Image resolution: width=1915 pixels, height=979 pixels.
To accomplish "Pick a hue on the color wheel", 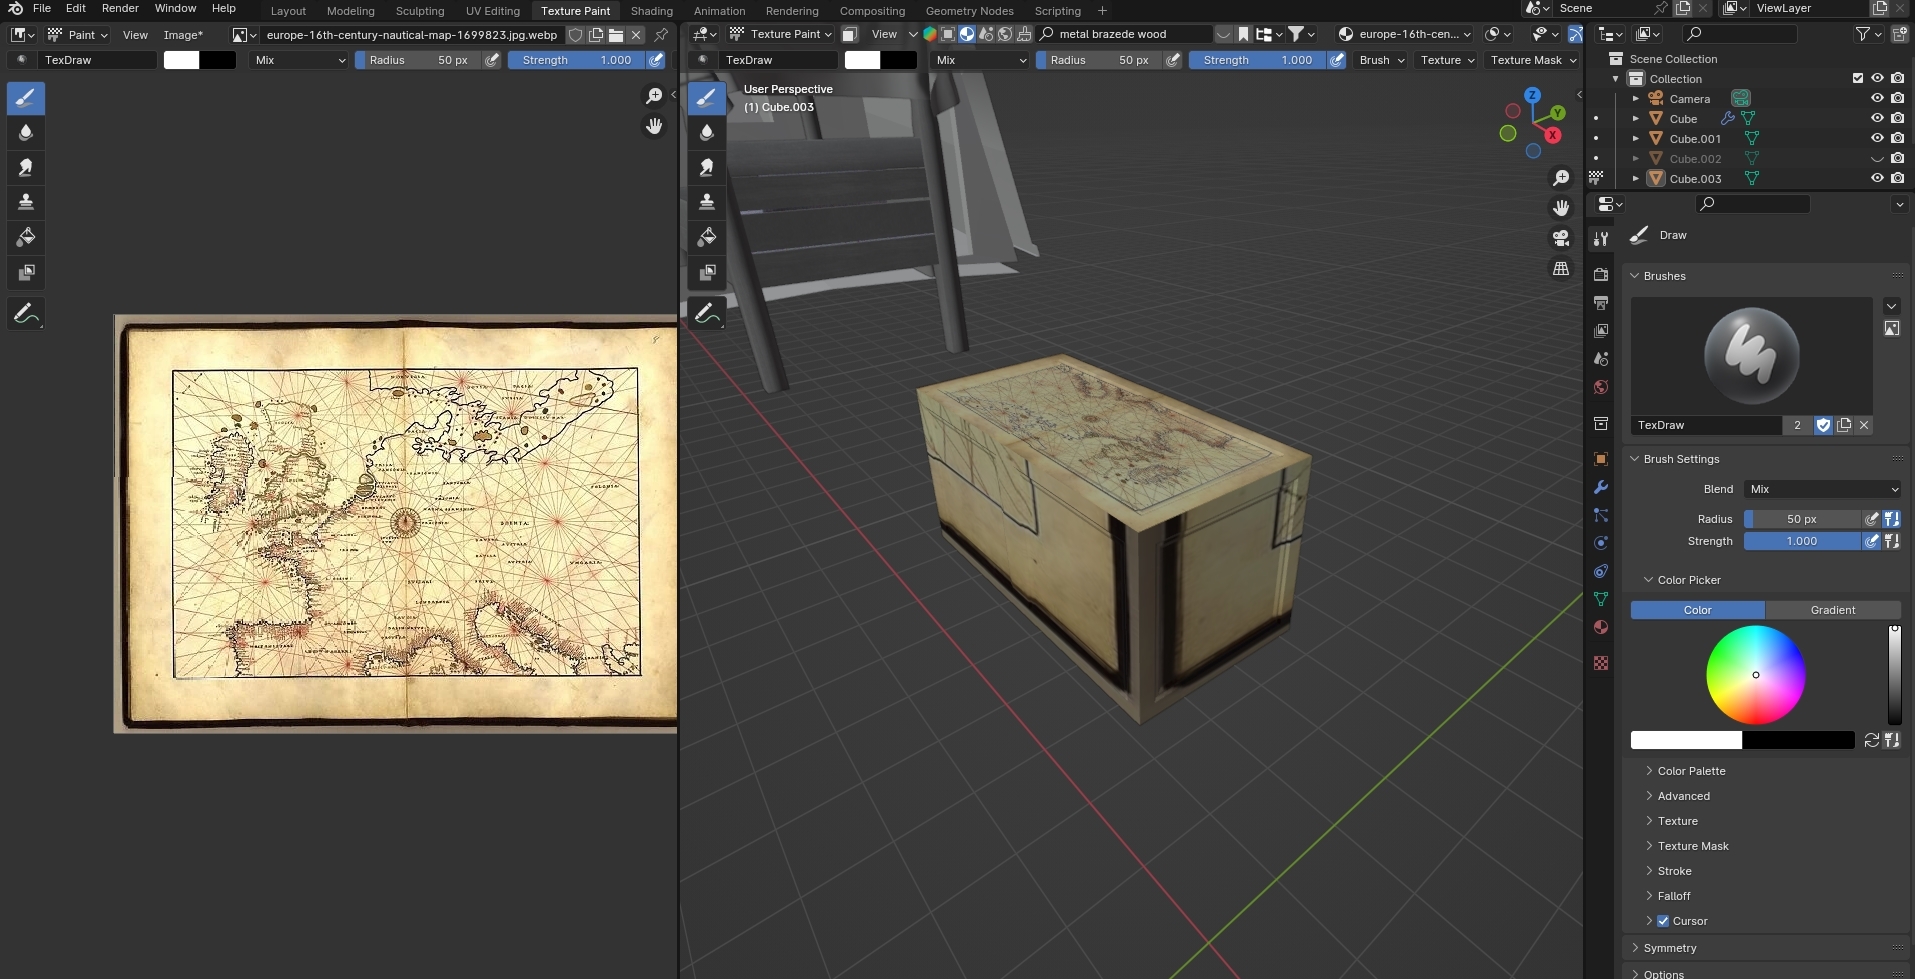I will [x=1755, y=675].
